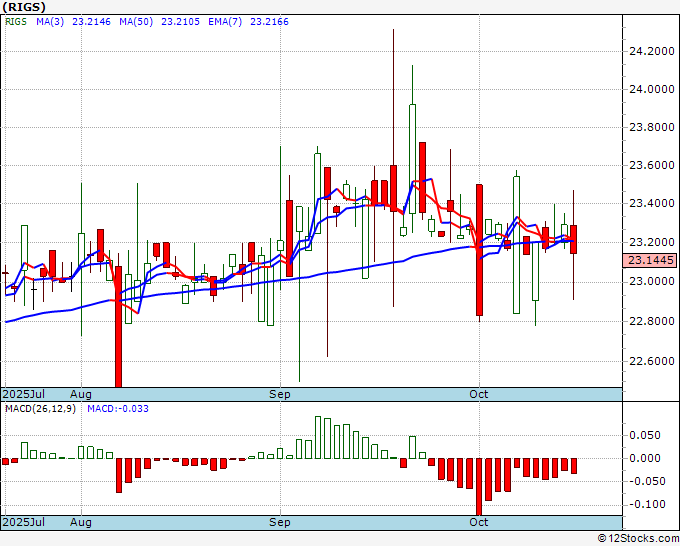This screenshot has width=680, height=546.
Task: Click the tall red candlestick in early August
Action: tap(118, 326)
